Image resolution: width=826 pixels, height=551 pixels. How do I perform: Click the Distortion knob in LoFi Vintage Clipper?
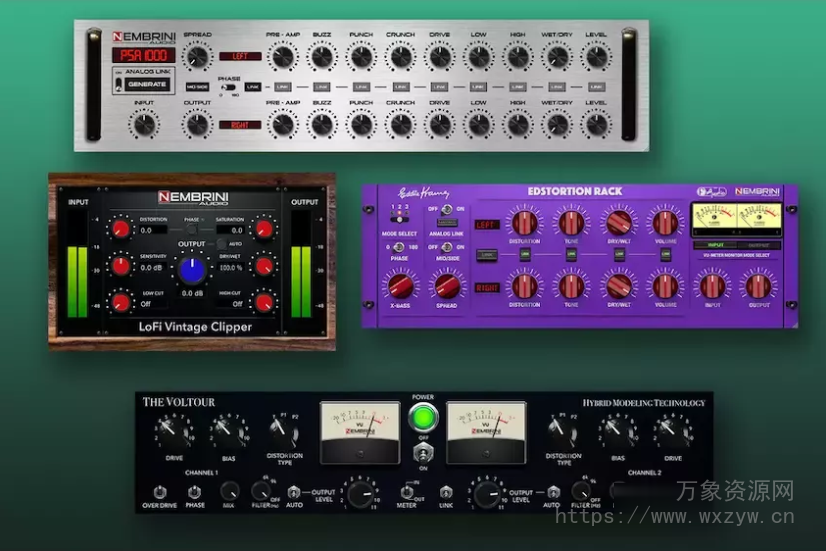coord(121,229)
